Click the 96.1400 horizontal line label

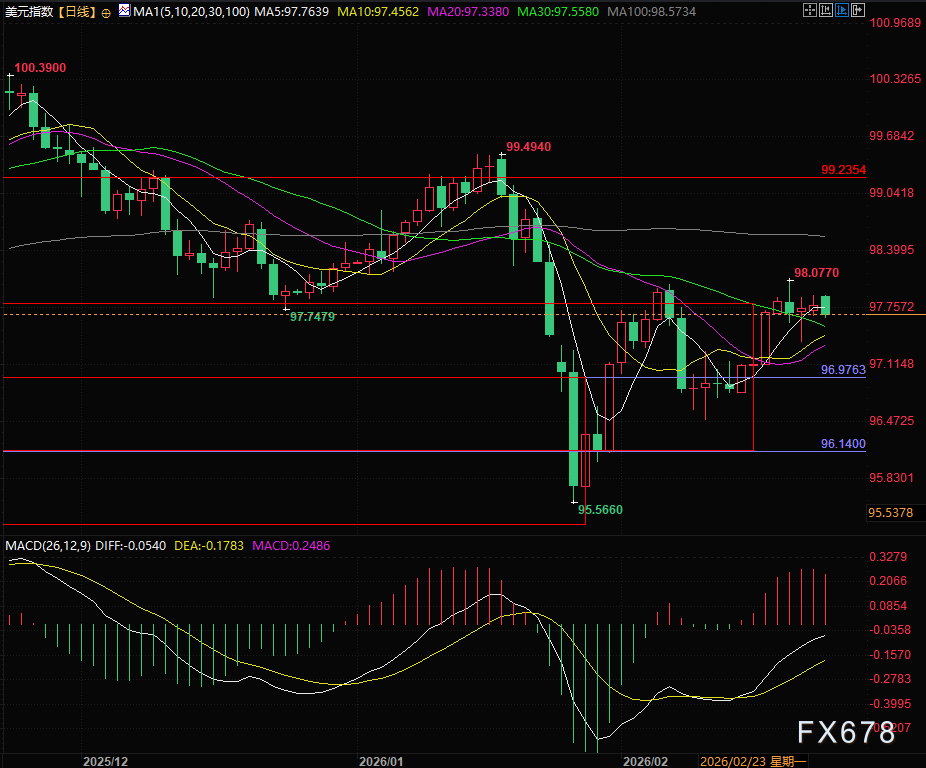coord(843,444)
